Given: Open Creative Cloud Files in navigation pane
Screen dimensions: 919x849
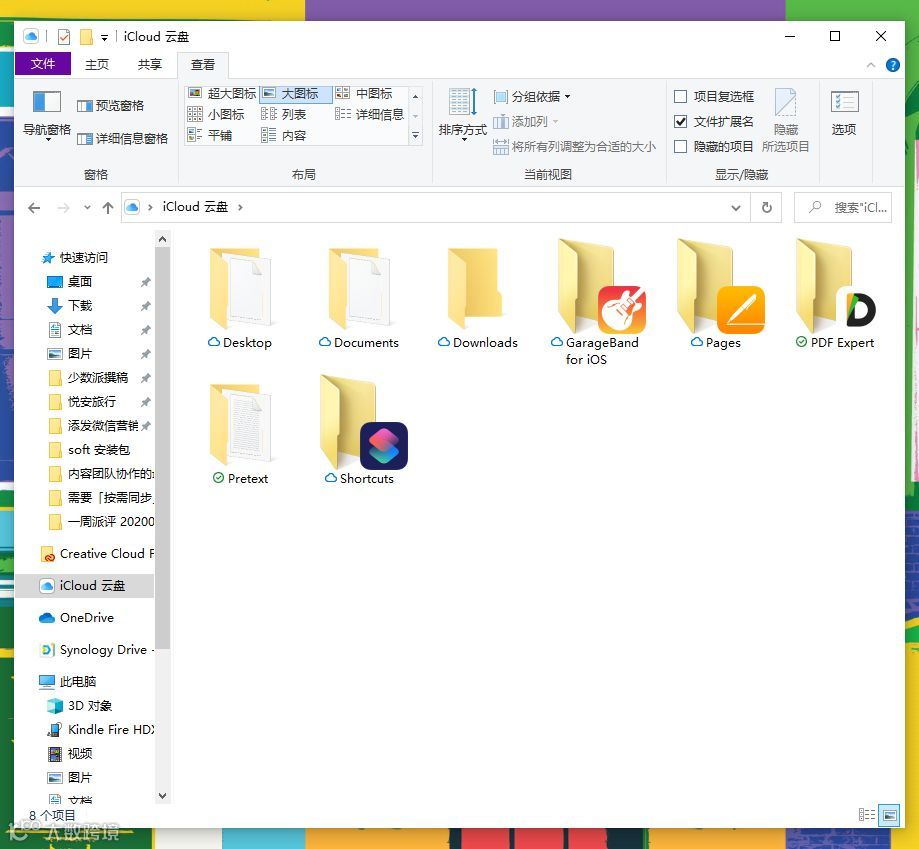Looking at the screenshot, I should (96, 554).
